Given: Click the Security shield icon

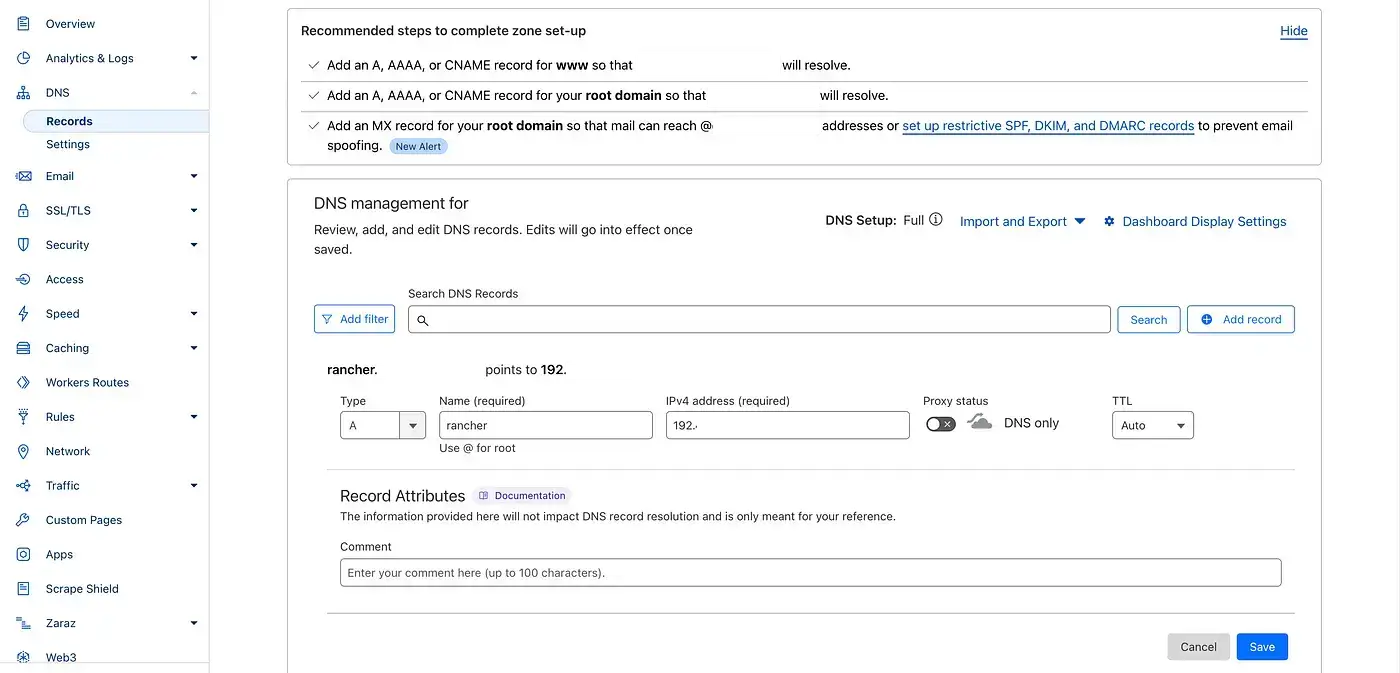Looking at the screenshot, I should [x=24, y=245].
